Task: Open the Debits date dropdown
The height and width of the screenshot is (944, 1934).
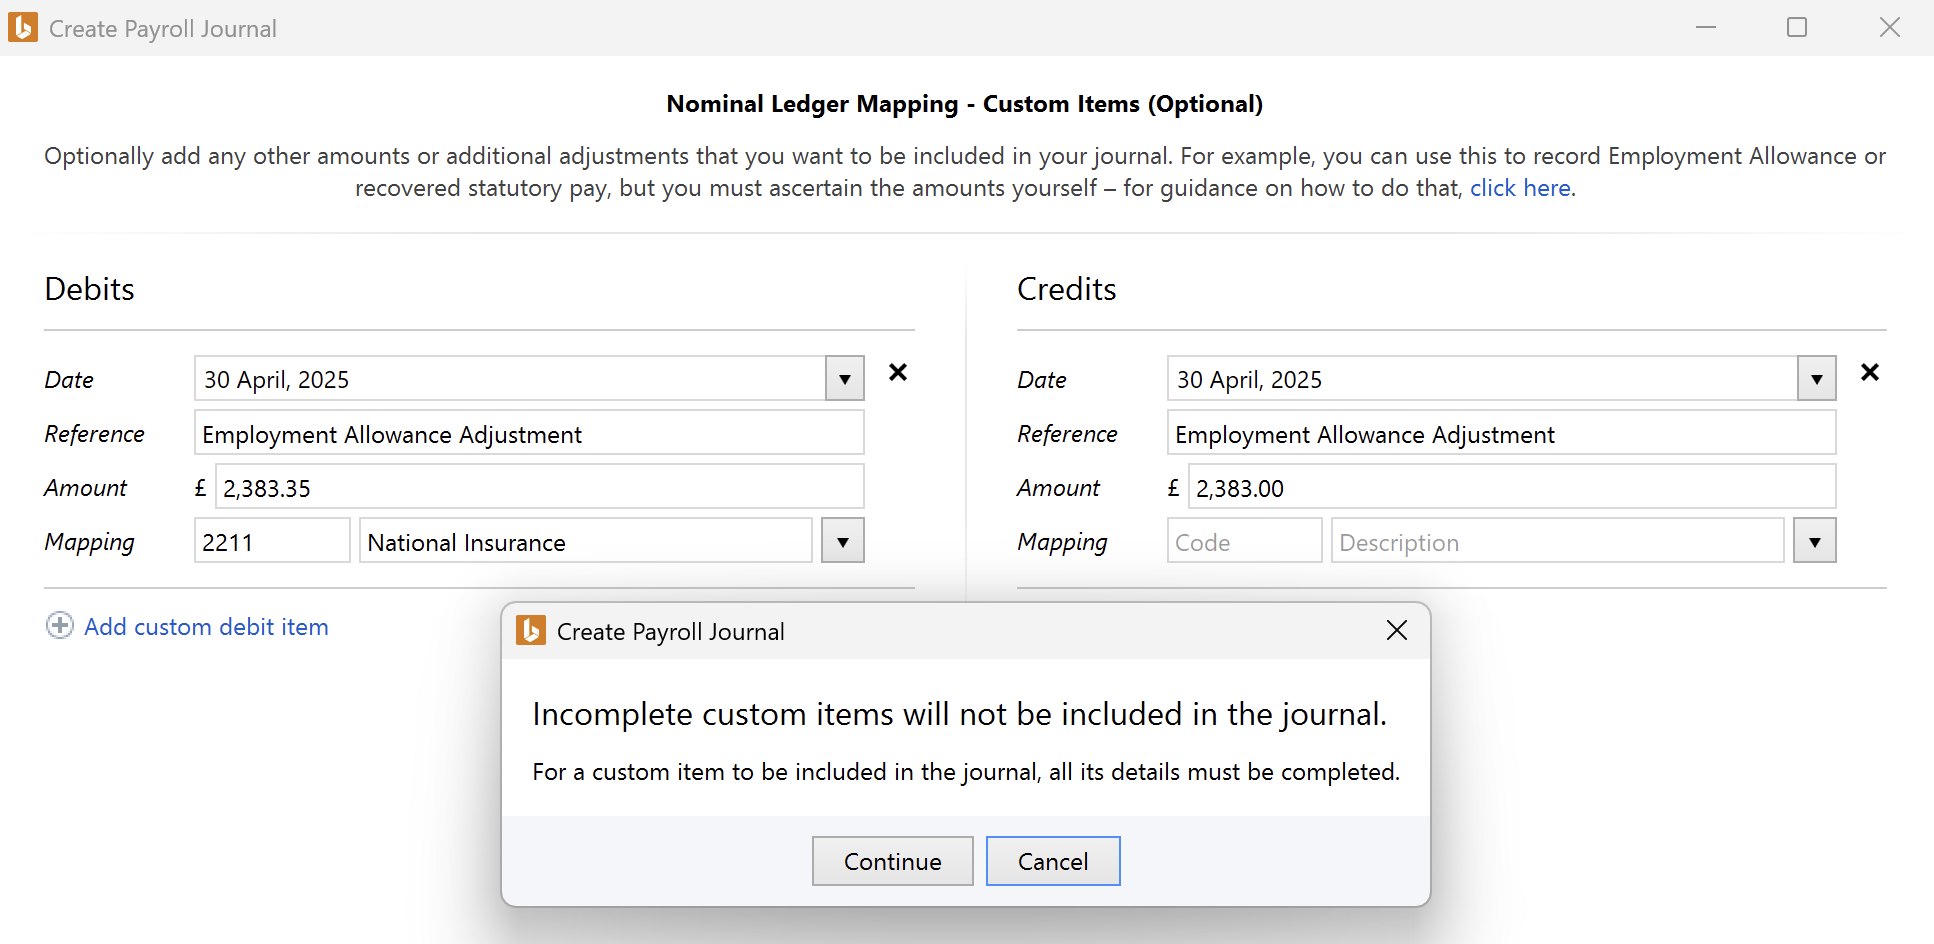Action: [845, 379]
